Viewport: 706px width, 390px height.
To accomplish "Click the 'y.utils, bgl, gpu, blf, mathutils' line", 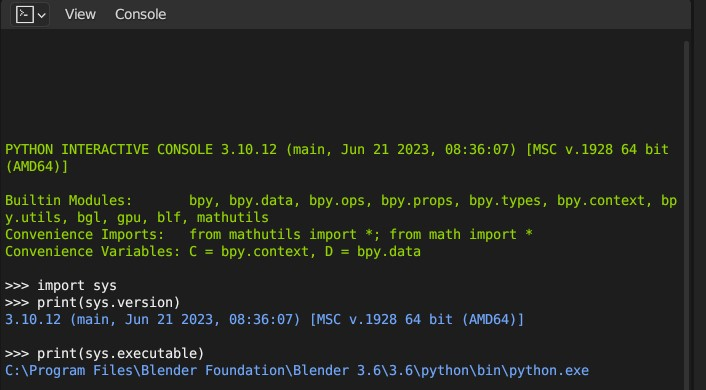I will point(137,218).
